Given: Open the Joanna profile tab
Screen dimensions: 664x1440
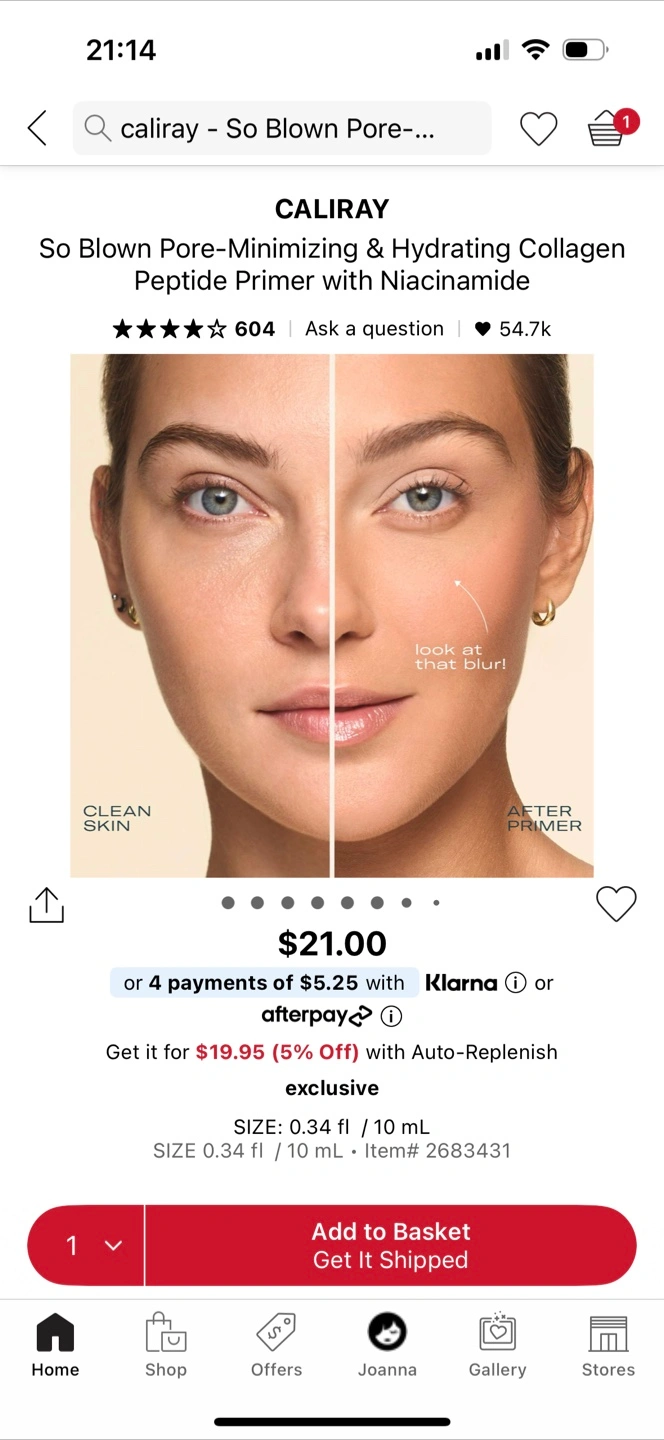Looking at the screenshot, I should 387,1347.
